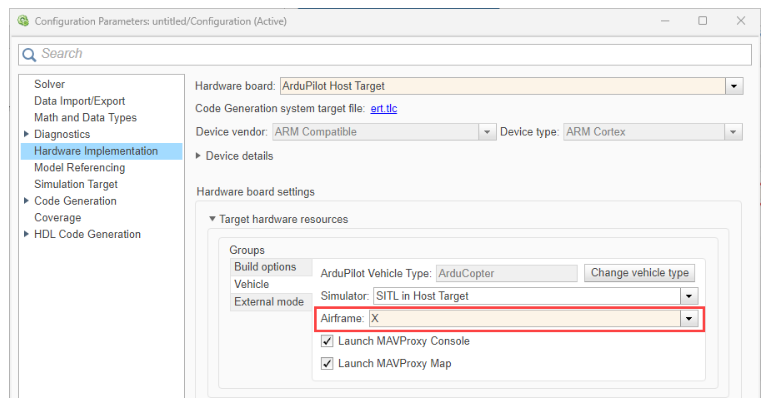Click the Change vehicle type button
Viewport: 780px width, 412px height.
tap(639, 273)
